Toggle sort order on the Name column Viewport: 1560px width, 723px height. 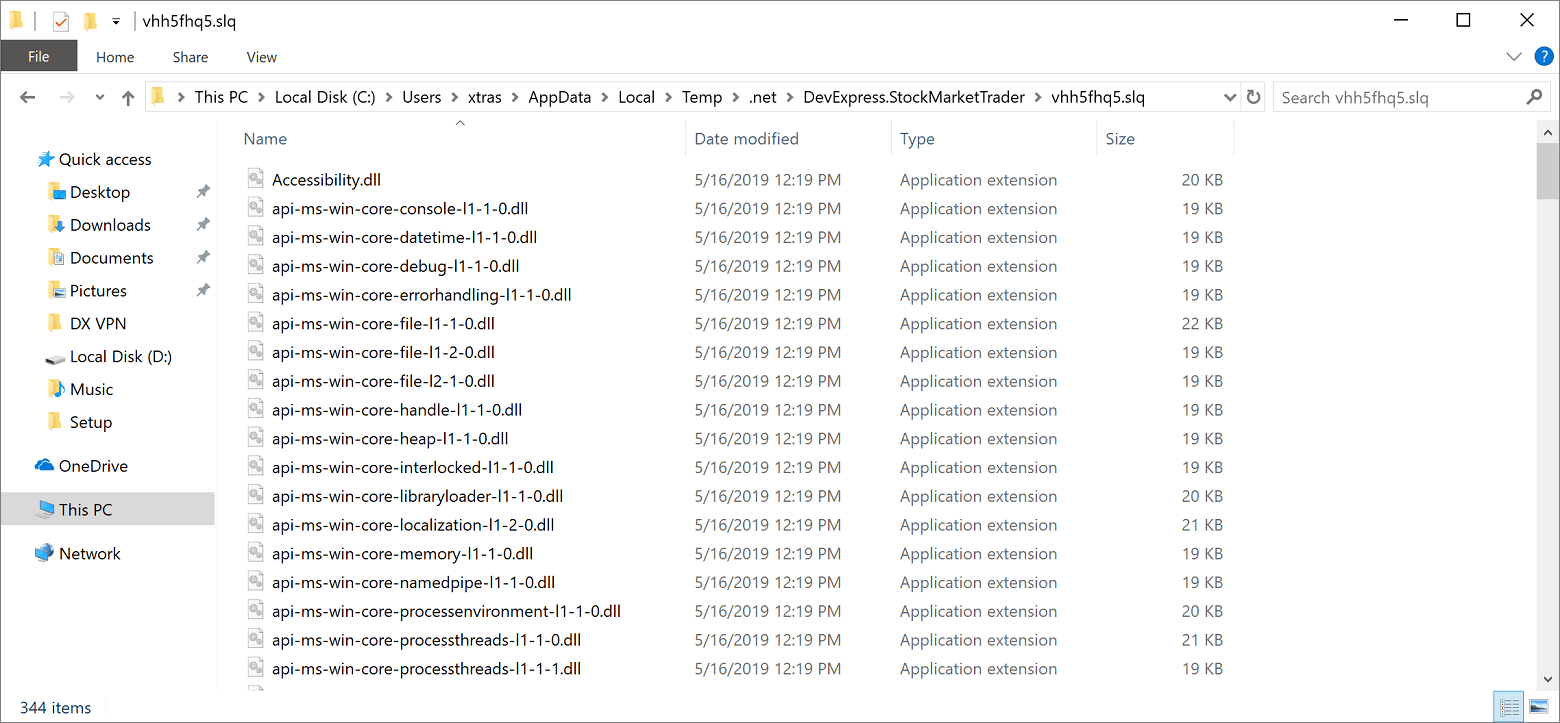264,138
